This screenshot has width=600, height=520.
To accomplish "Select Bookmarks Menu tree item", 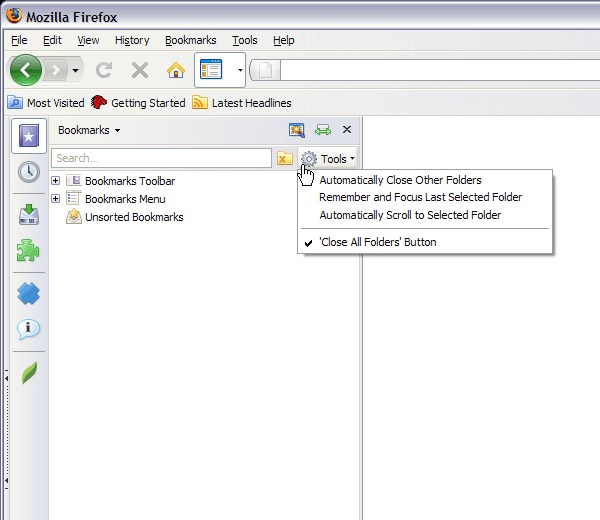I will [x=116, y=199].
